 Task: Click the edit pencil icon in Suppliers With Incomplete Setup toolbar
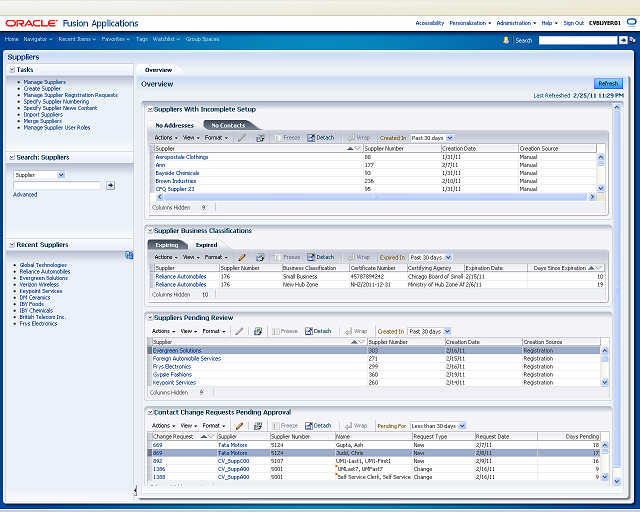pos(242,138)
